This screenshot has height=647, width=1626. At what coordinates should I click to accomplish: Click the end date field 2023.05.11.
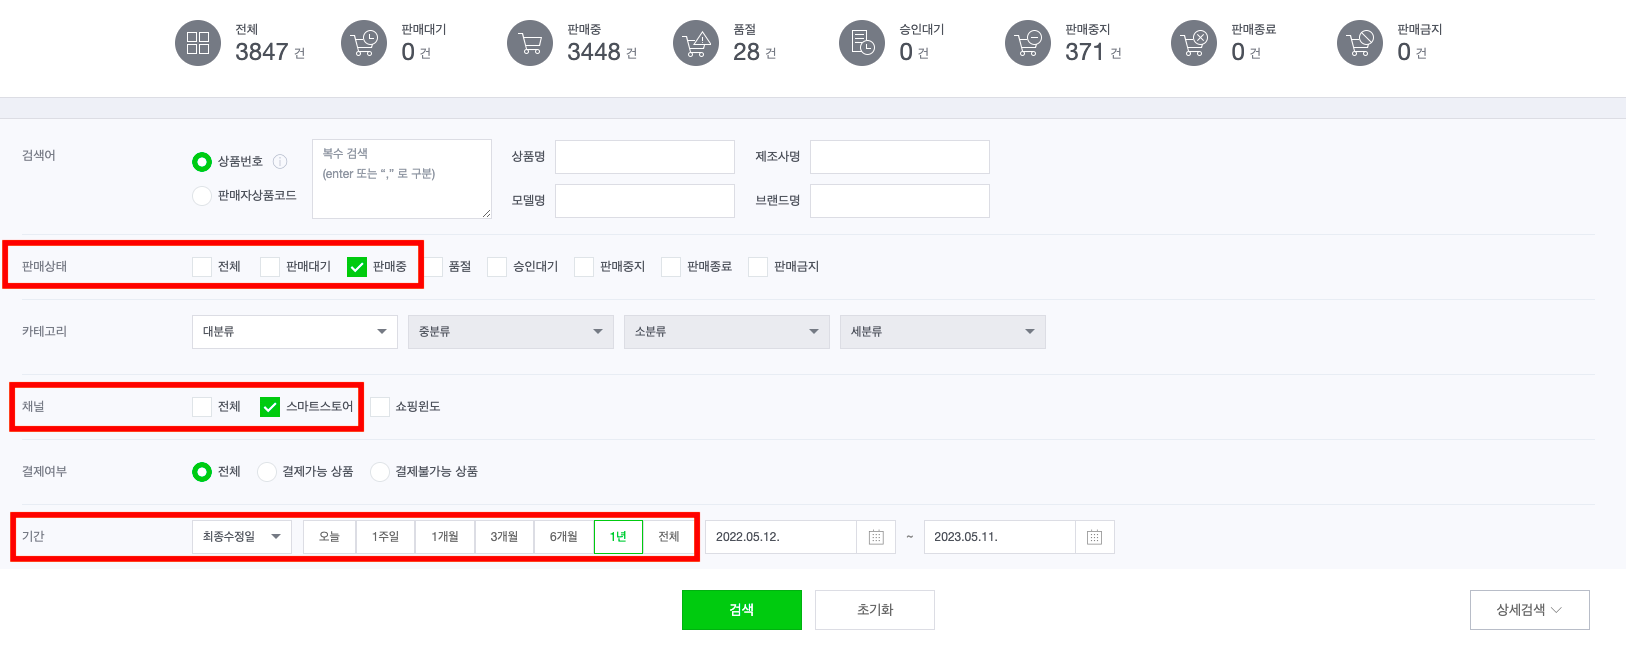tap(999, 537)
